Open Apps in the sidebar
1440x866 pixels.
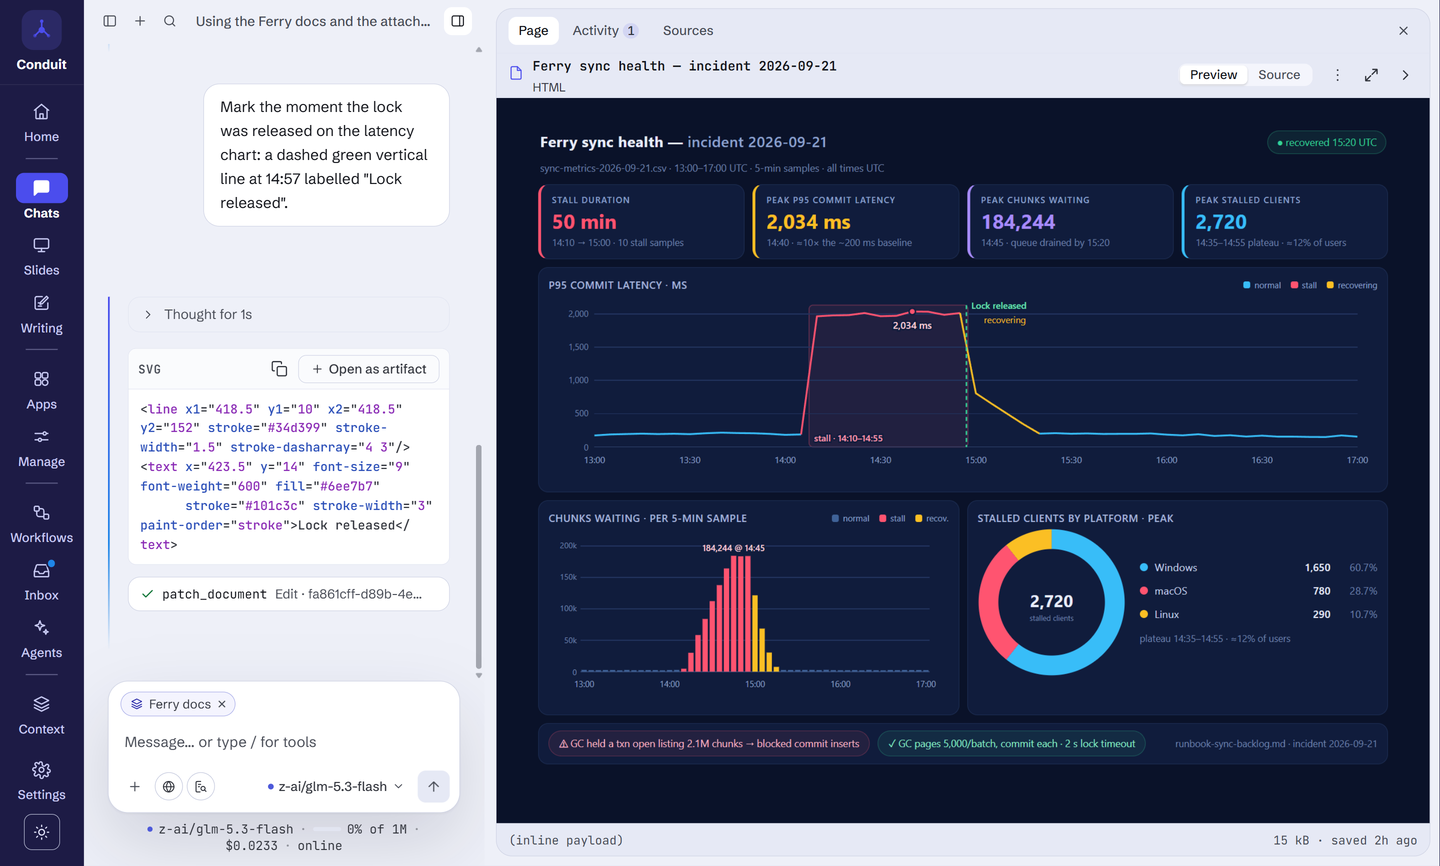click(41, 391)
